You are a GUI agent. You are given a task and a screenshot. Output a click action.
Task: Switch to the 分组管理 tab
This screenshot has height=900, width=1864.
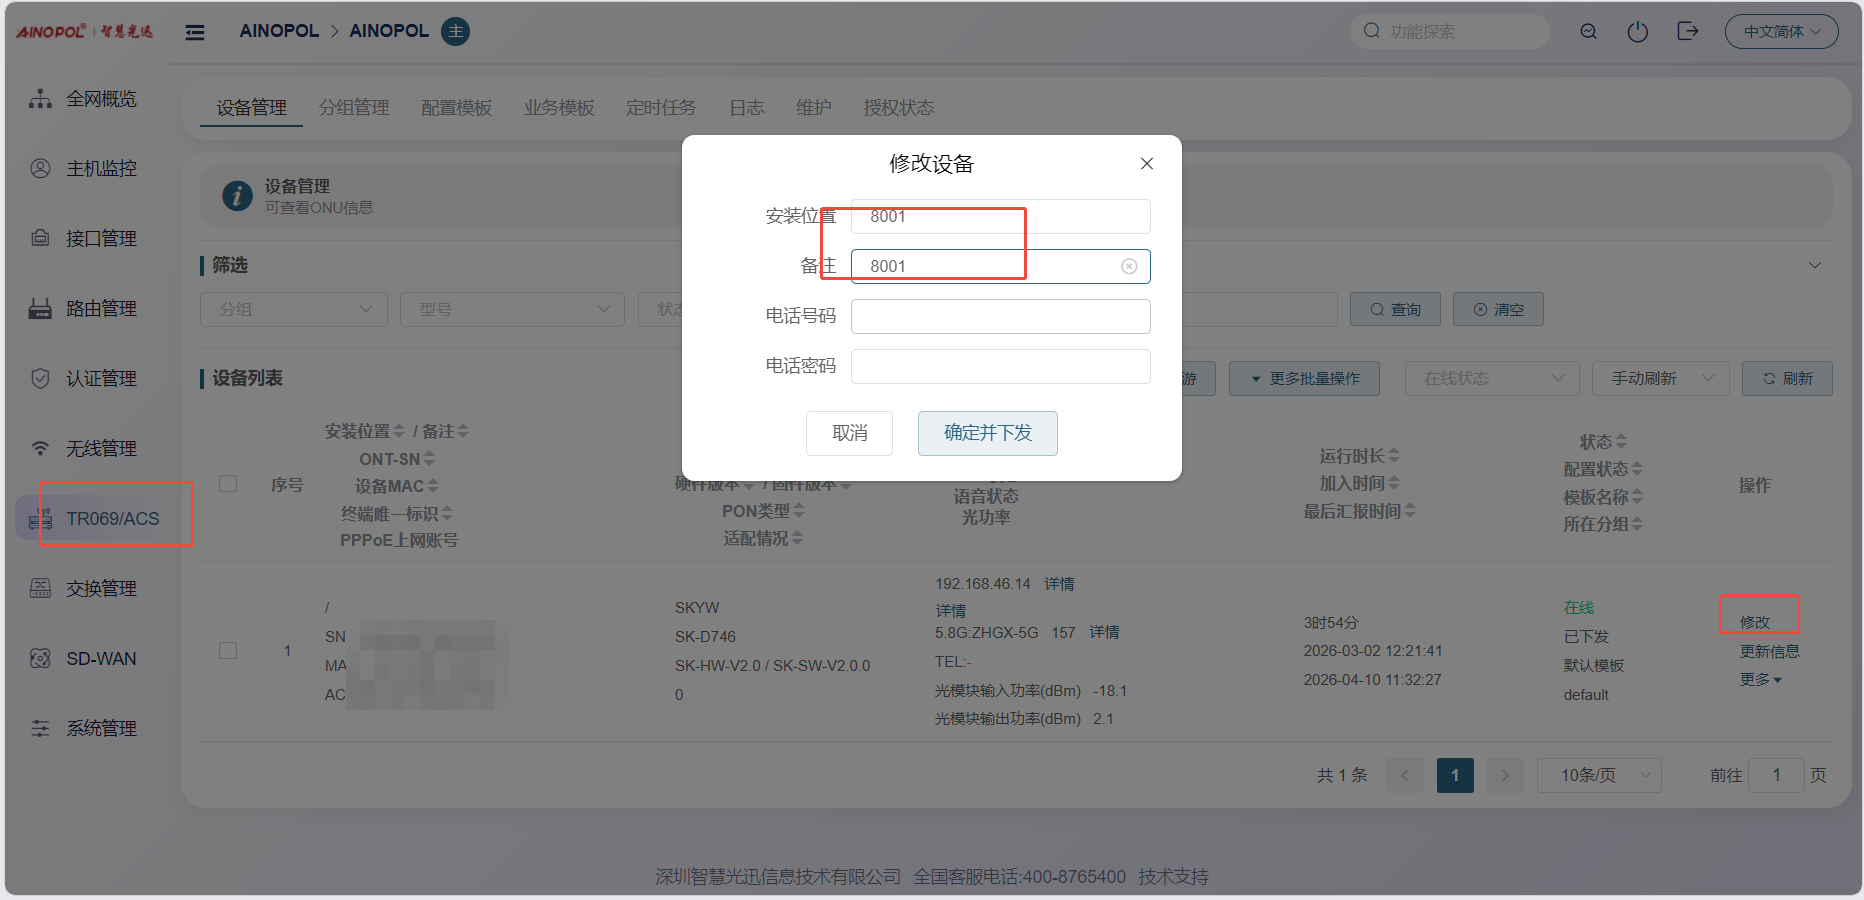[x=354, y=108]
